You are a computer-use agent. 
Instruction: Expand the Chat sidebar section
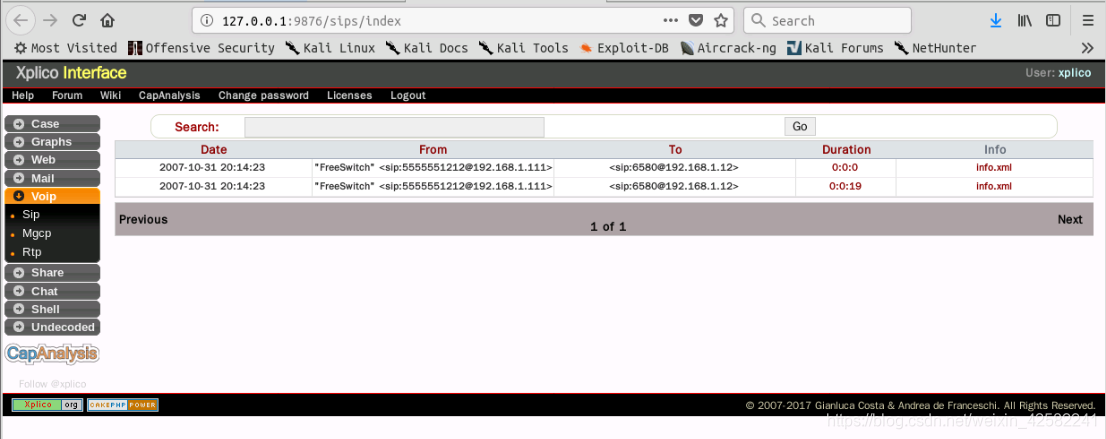[52, 291]
